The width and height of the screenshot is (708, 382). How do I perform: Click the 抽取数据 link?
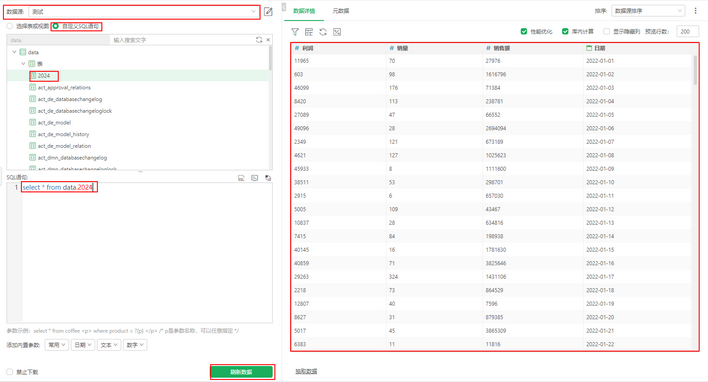(306, 371)
